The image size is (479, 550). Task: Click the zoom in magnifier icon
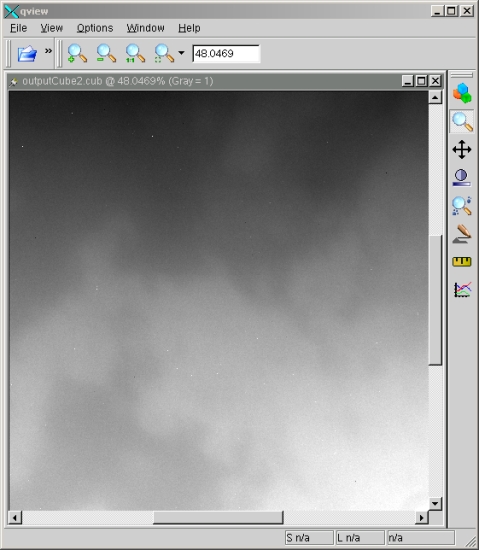77,54
